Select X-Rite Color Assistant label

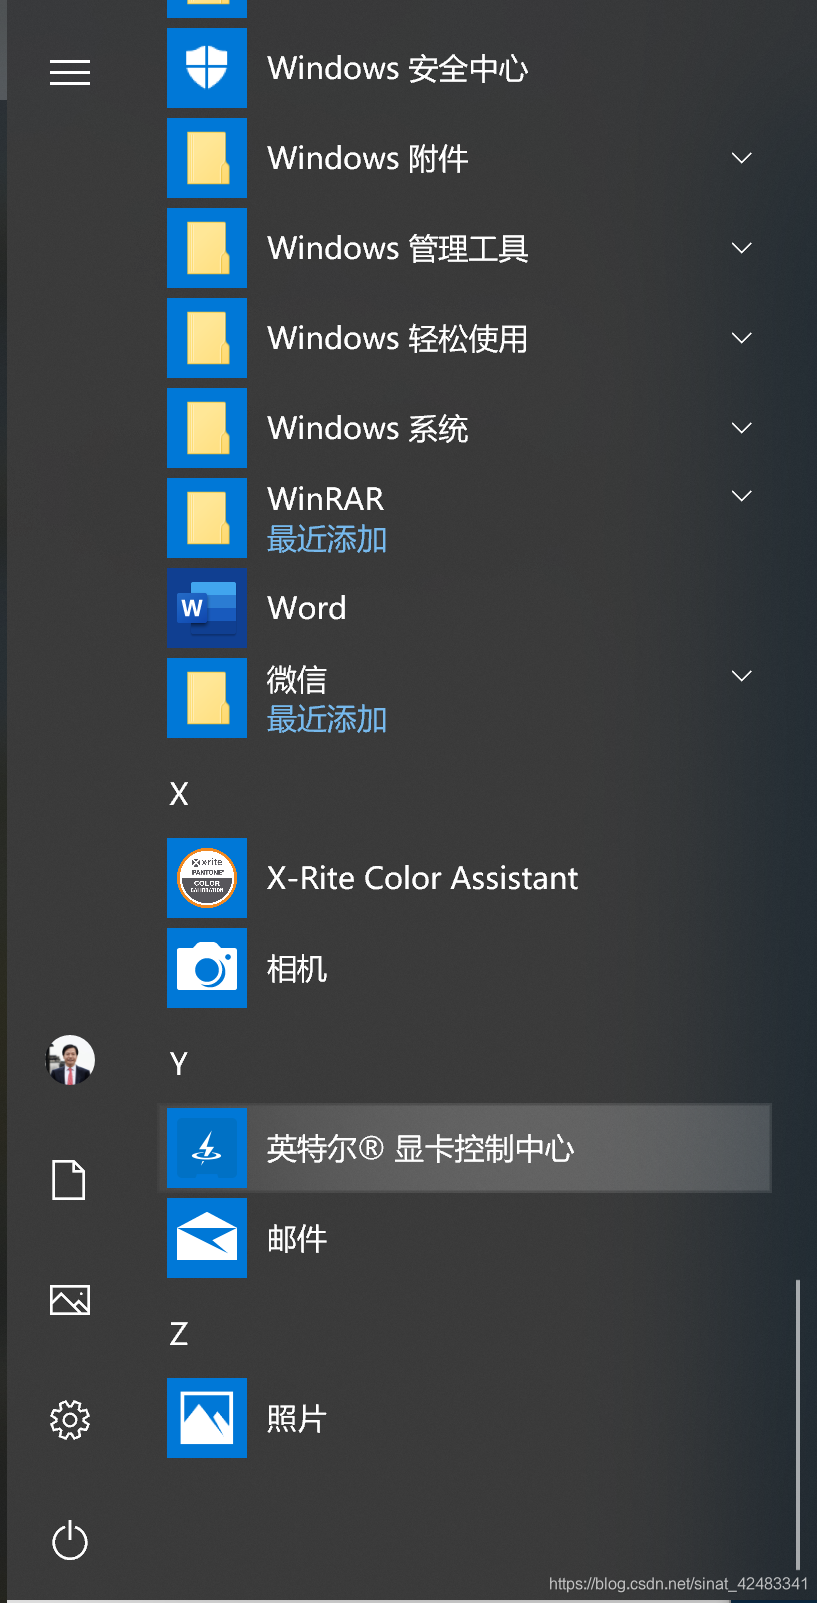[x=423, y=878]
